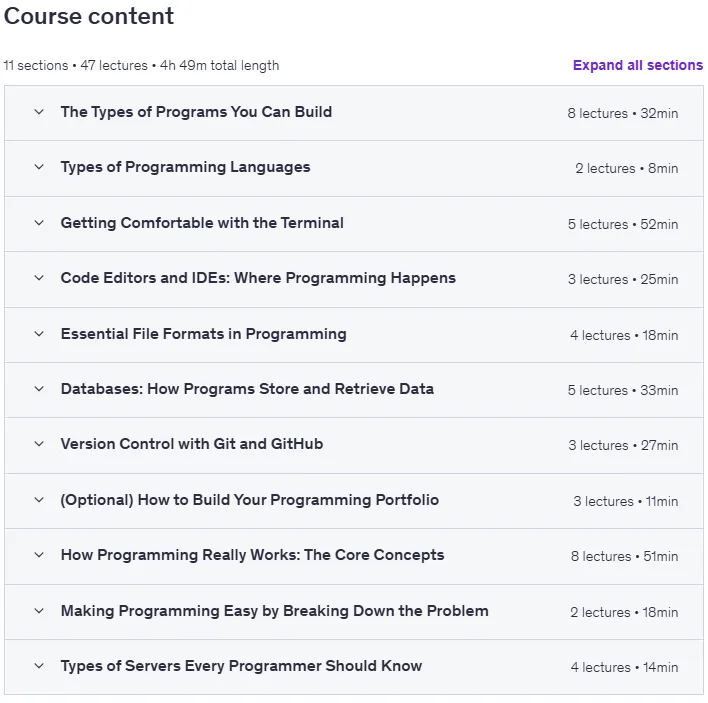Click chevron beside Code Editors and IDEs
Image resolution: width=708 pixels, height=703 pixels.
coord(39,278)
